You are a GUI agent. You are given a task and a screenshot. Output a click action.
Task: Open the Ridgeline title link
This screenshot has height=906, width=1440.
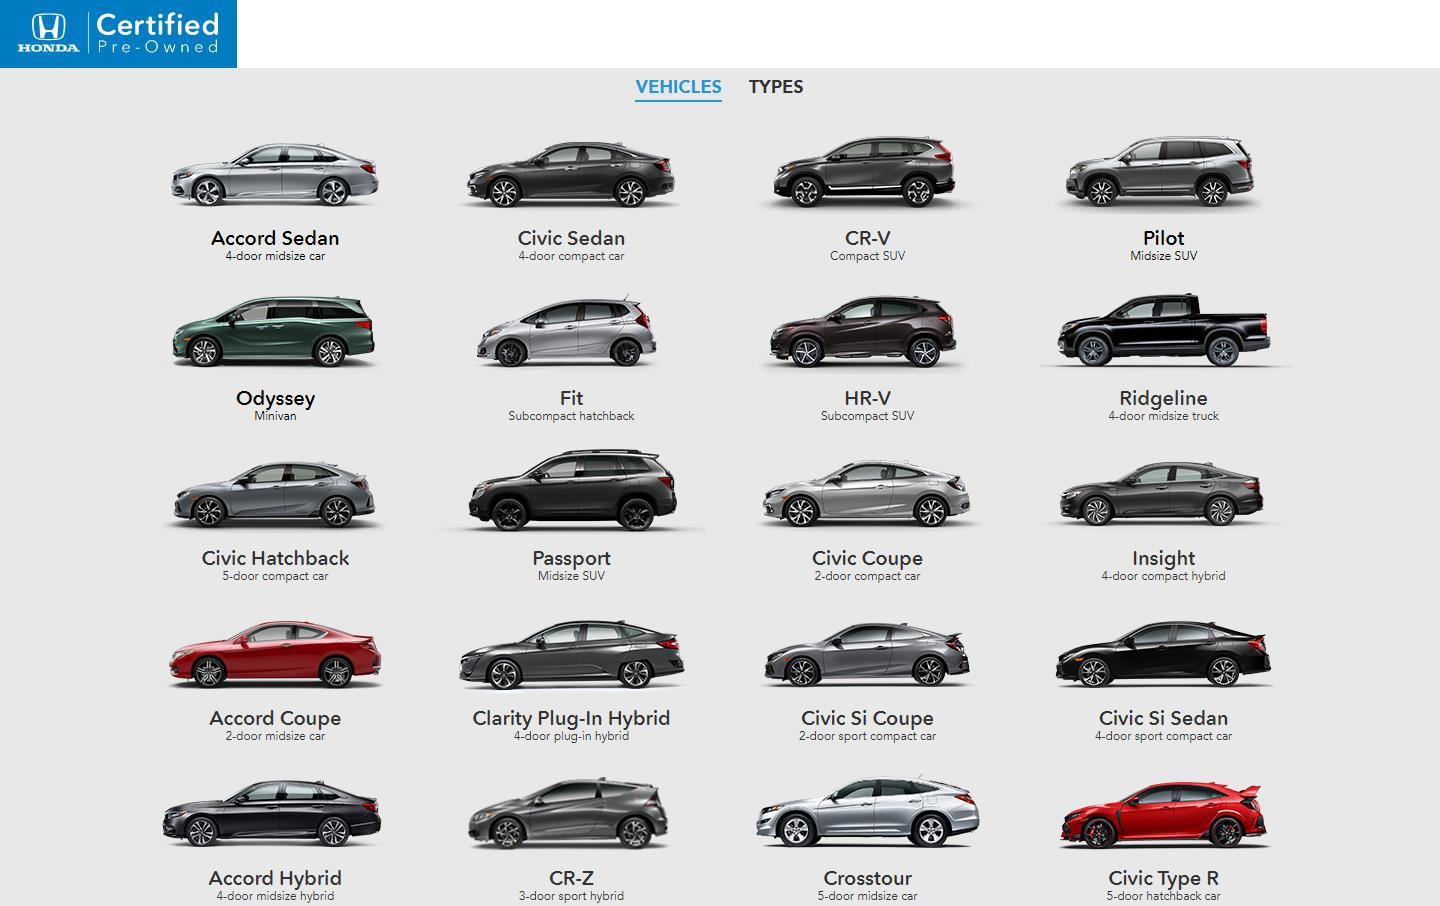point(1163,398)
